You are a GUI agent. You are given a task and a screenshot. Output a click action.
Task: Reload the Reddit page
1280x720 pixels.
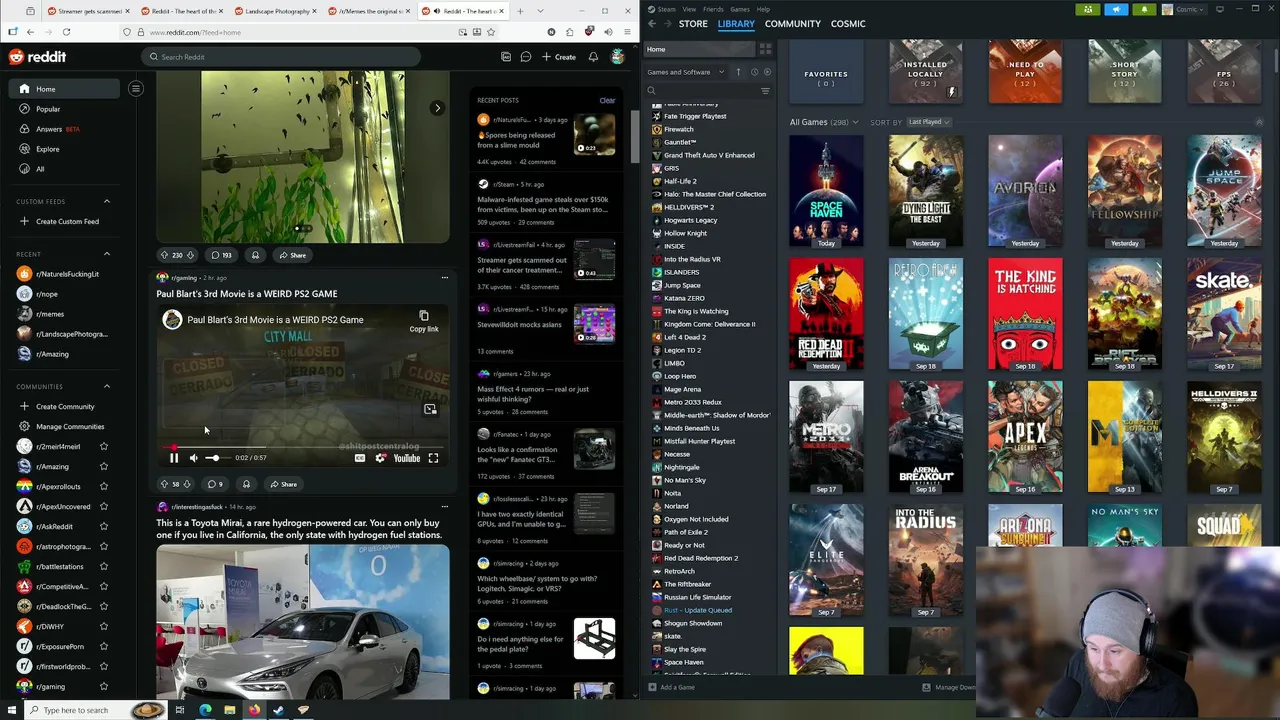[x=66, y=32]
